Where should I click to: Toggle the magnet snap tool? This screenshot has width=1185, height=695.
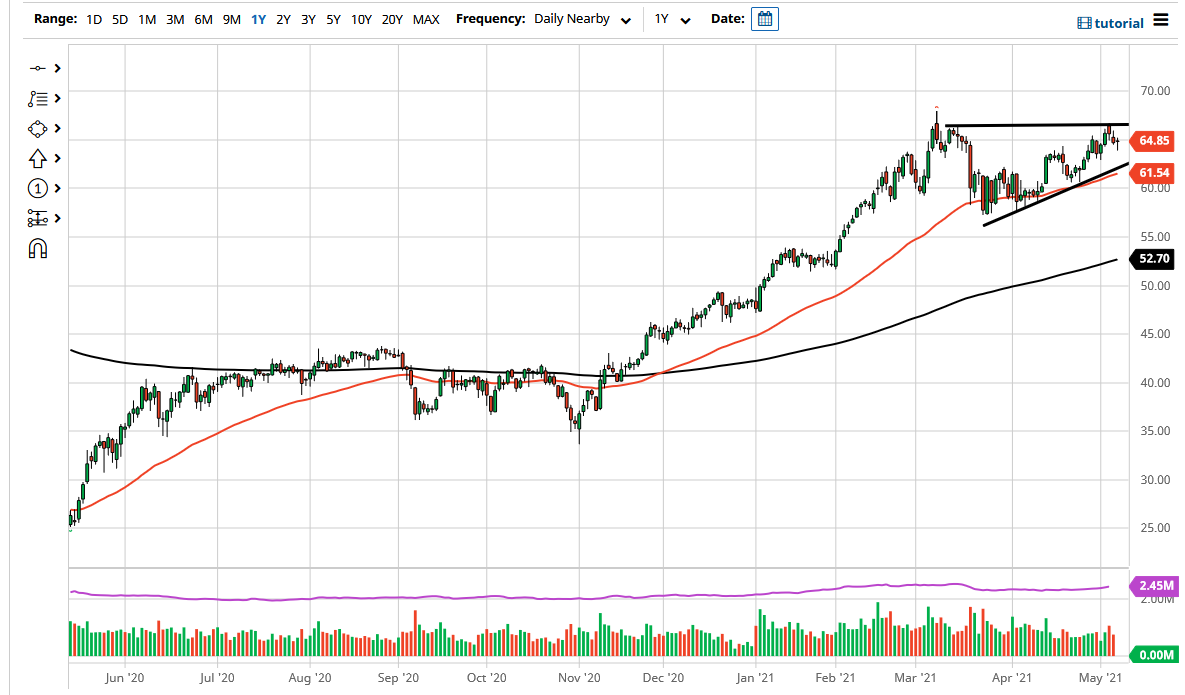(37, 247)
